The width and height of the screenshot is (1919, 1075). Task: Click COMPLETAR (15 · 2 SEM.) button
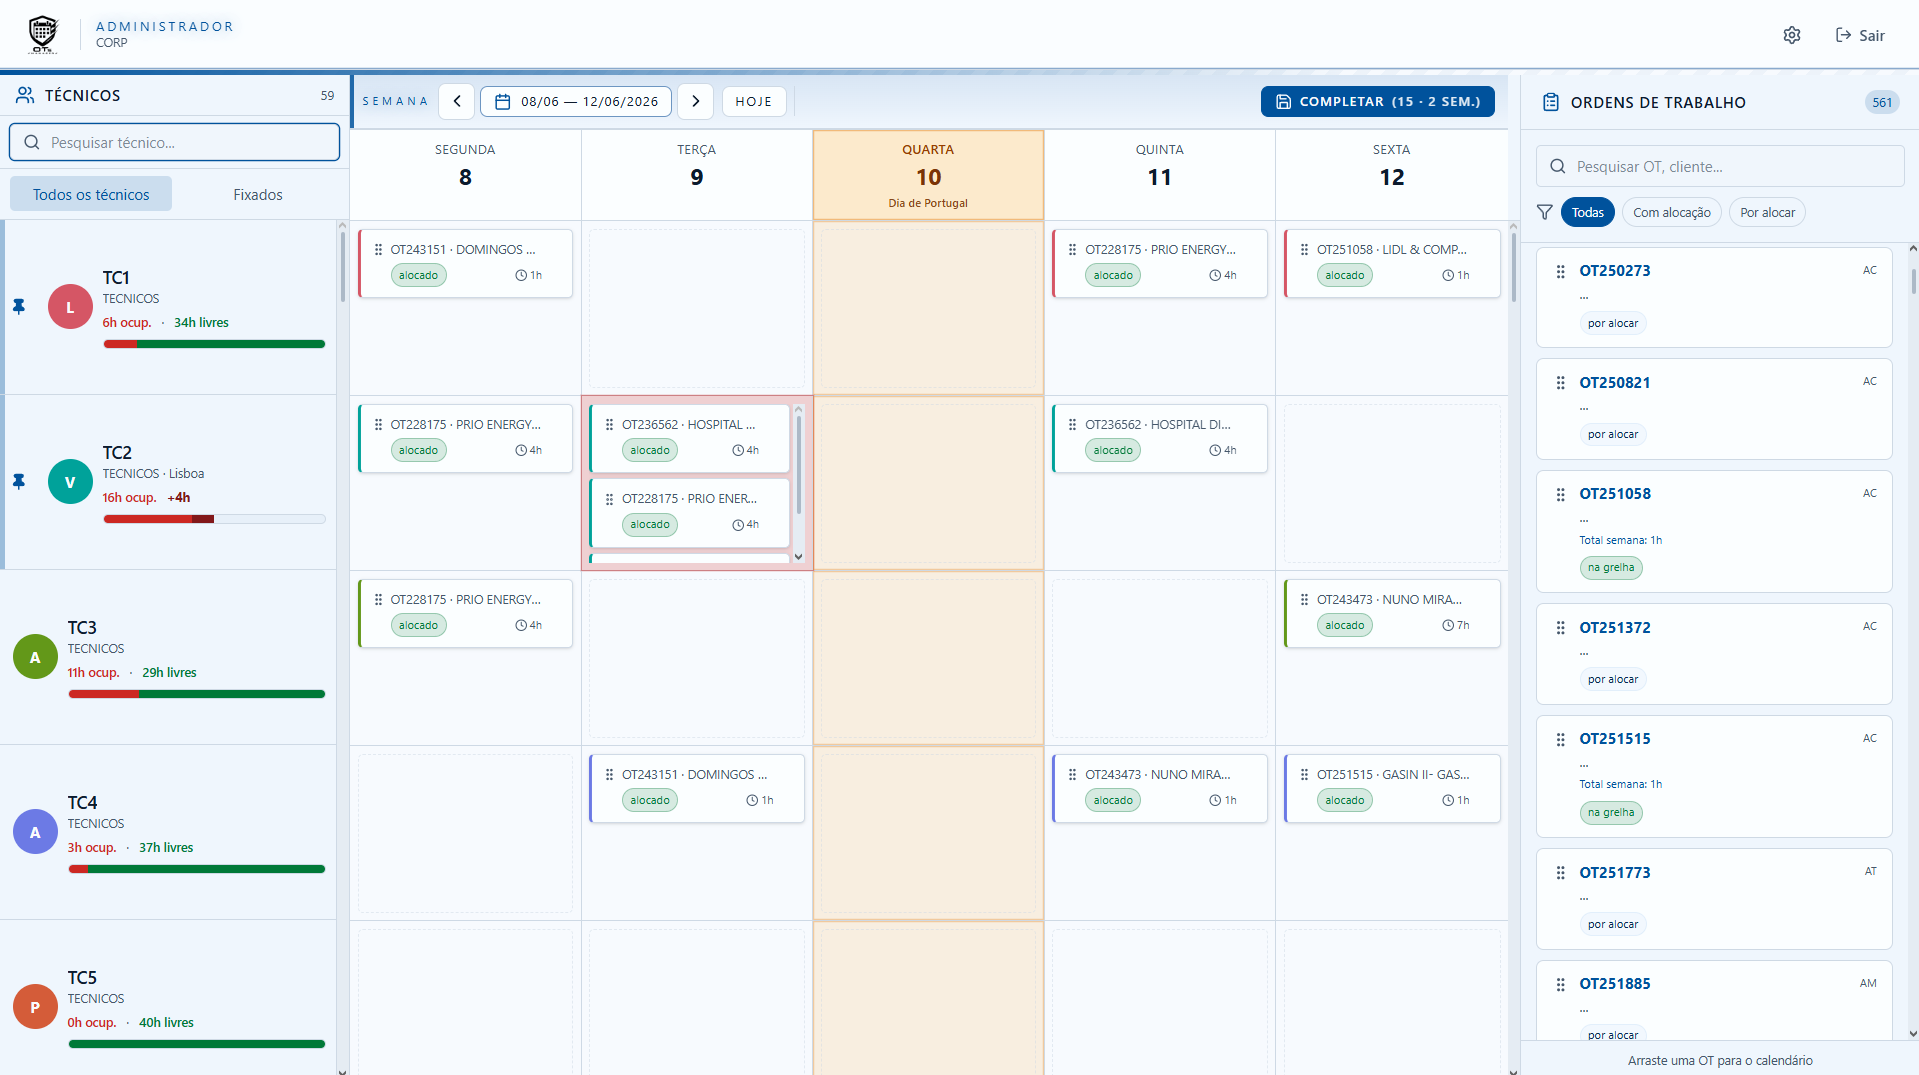click(x=1377, y=101)
